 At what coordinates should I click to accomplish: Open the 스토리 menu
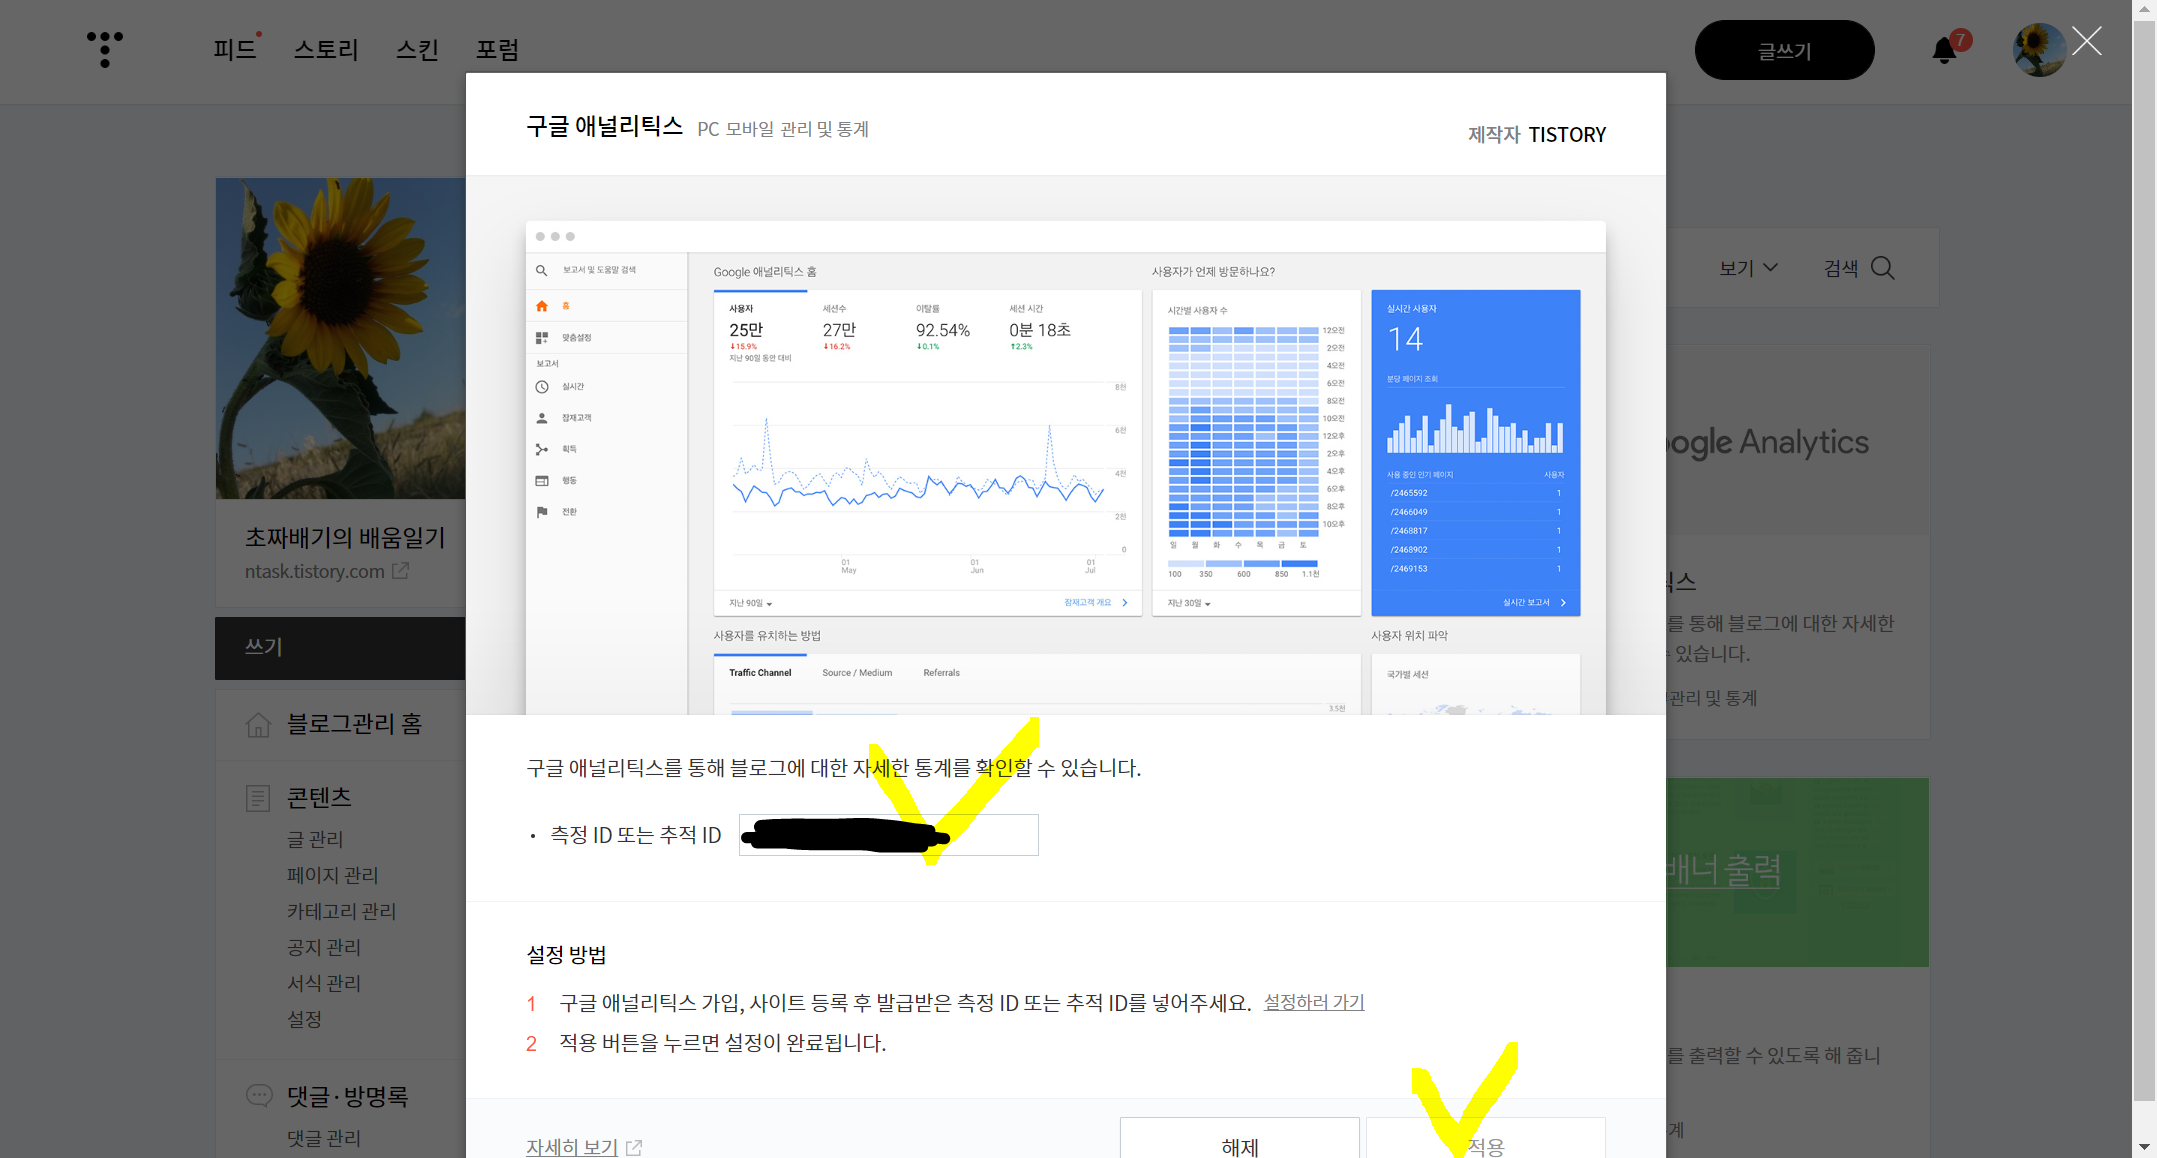point(326,49)
